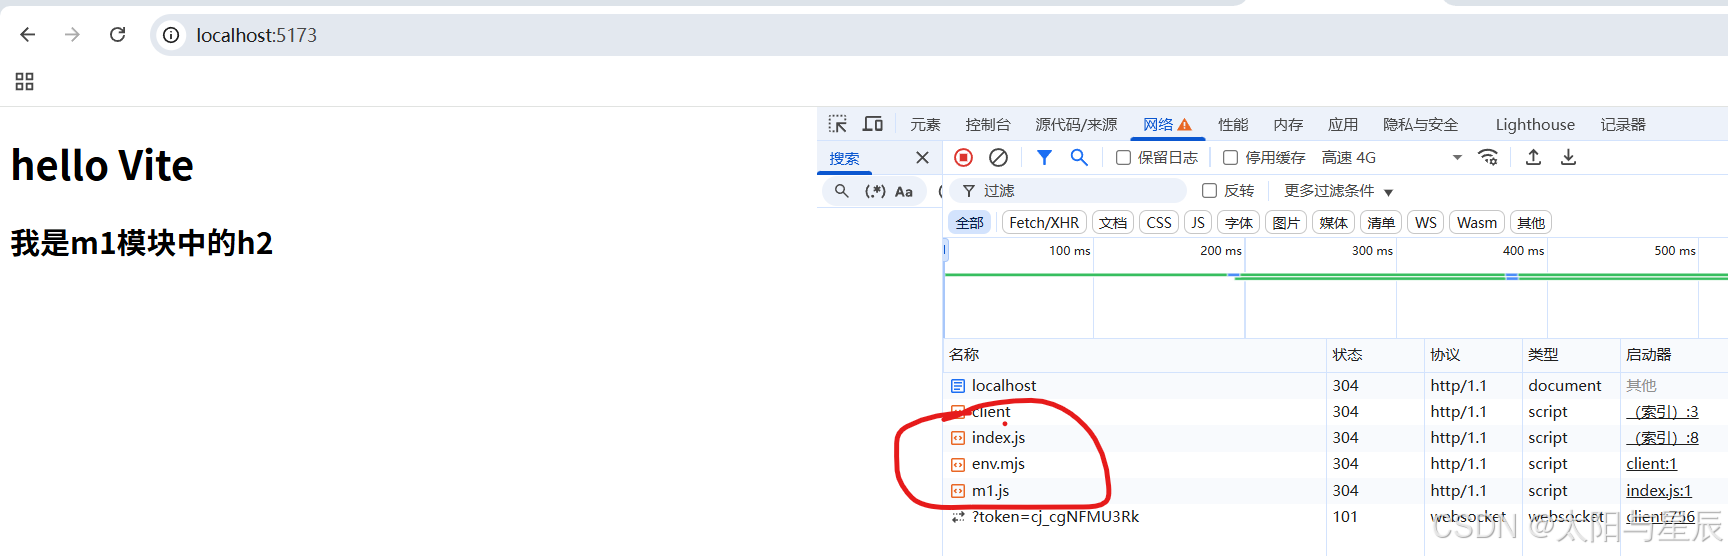Activate the inspect element picker icon
Image resolution: width=1728 pixels, height=556 pixels.
point(838,124)
